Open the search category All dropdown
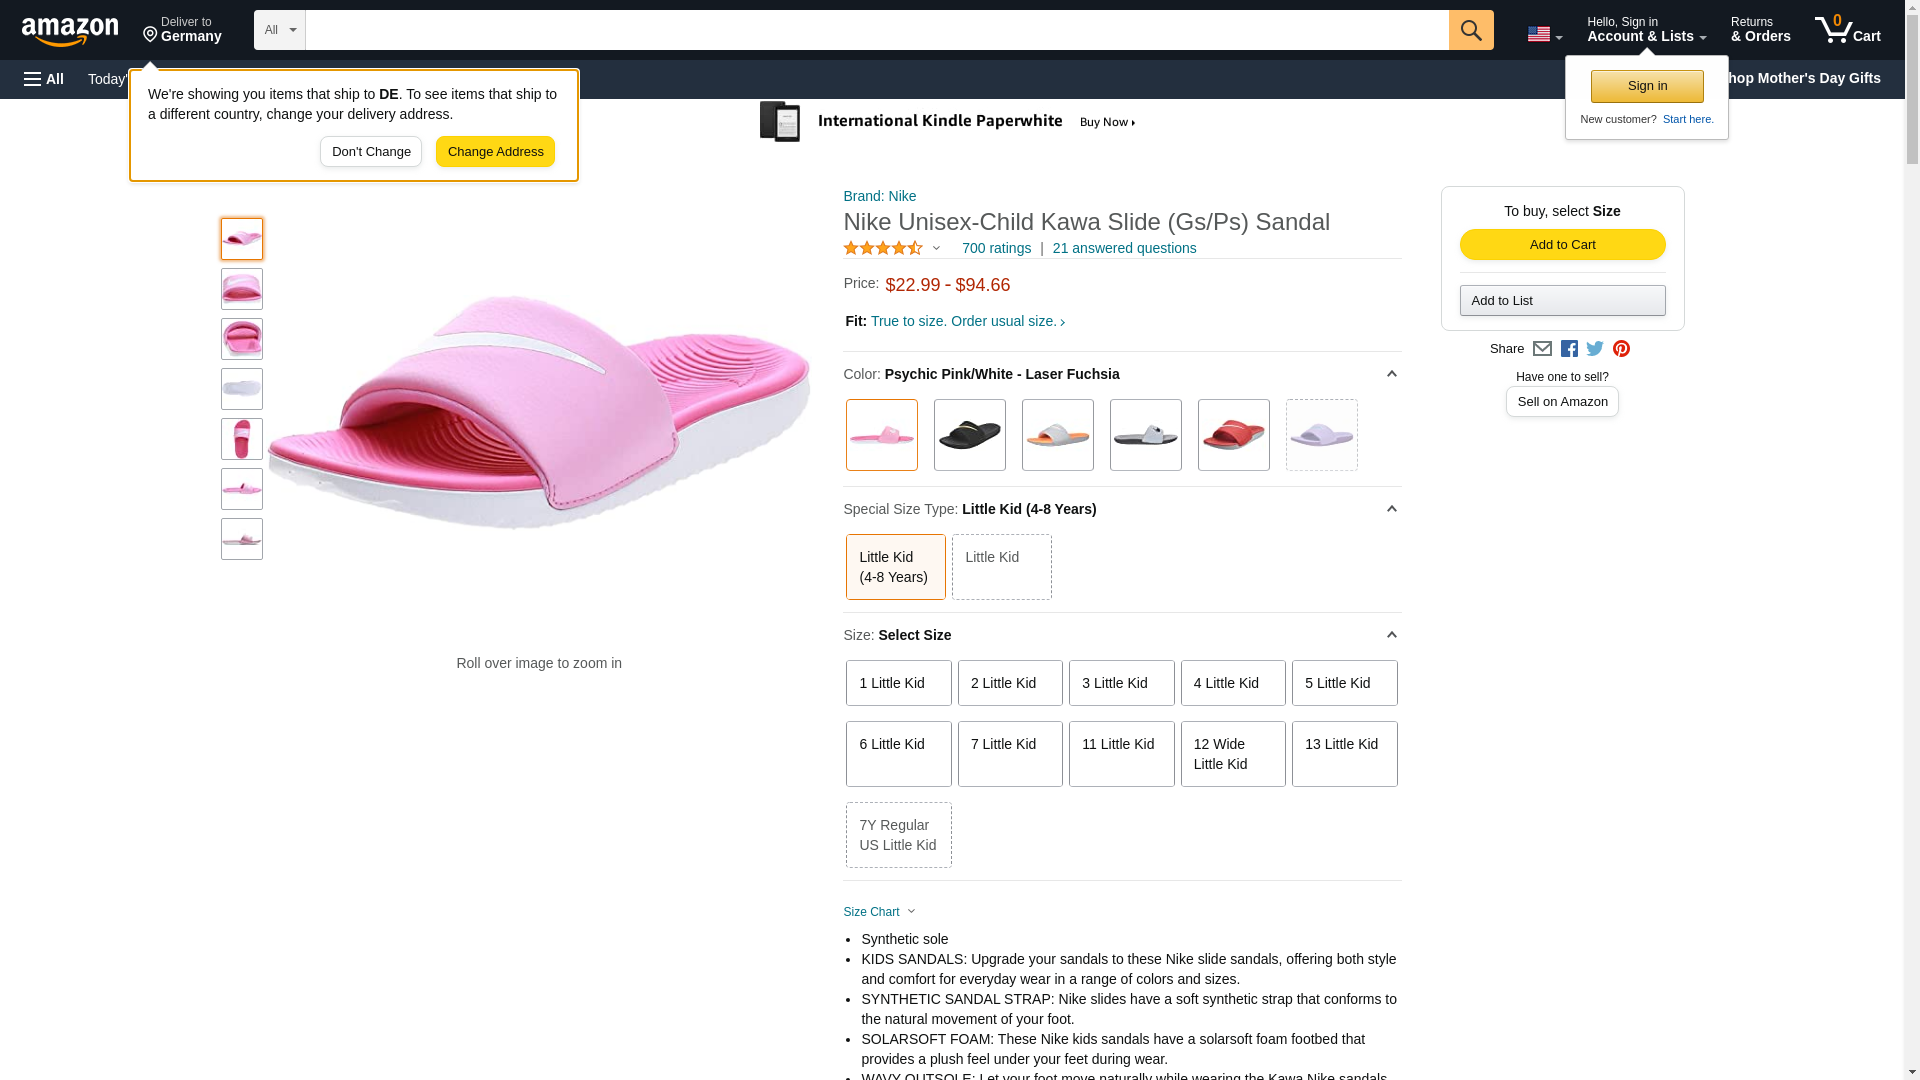1920x1080 pixels. point(279,30)
